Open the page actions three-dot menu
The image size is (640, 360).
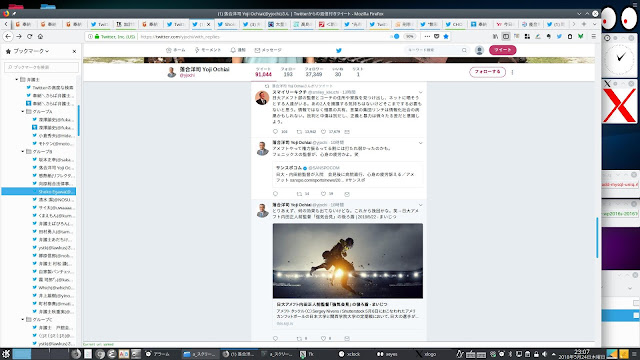point(427,36)
